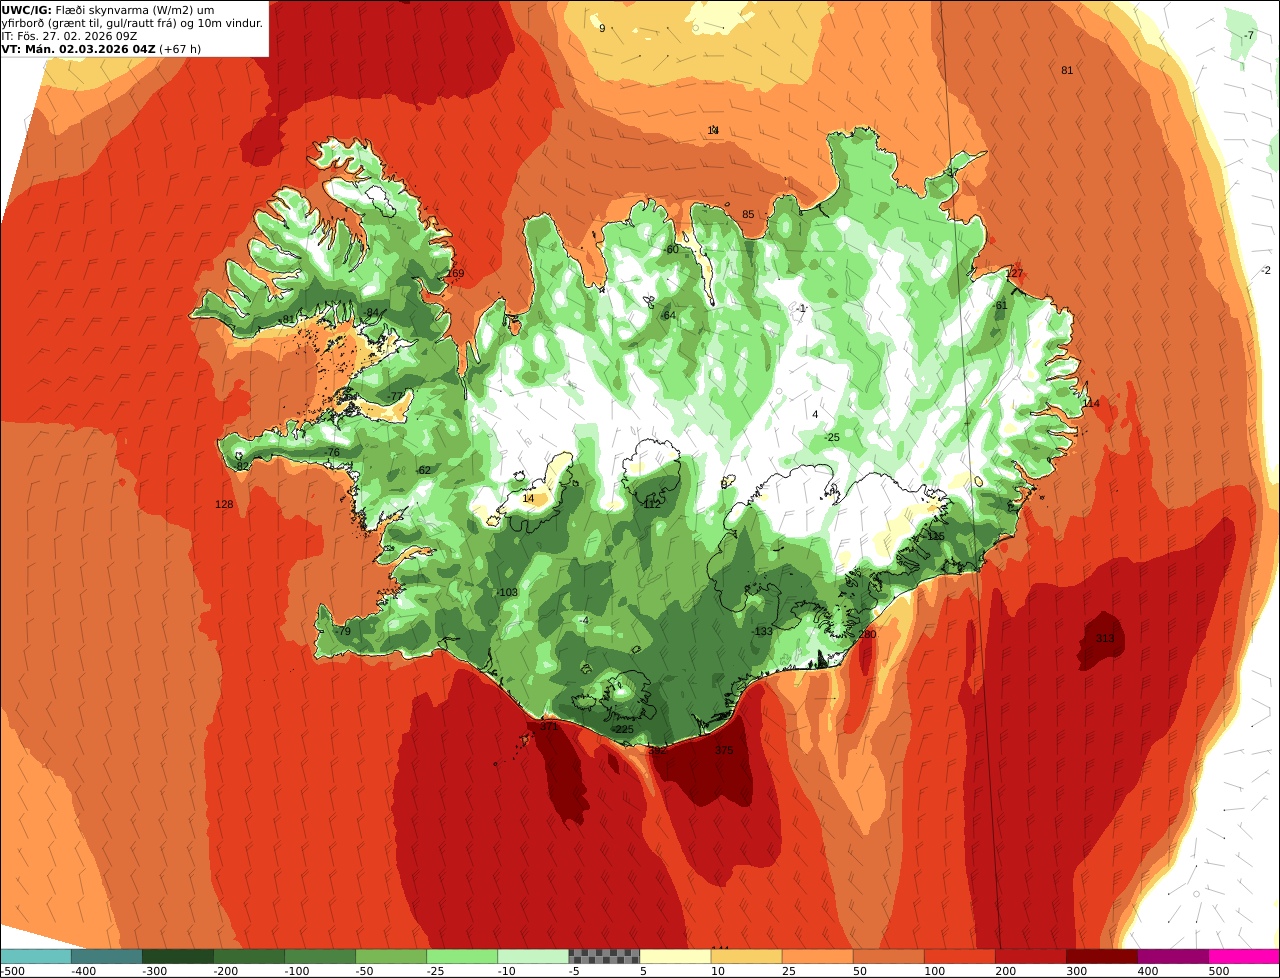Click the dark maroon 300 to 400 swatch
Image resolution: width=1280 pixels, height=978 pixels.
[x=1102, y=956]
